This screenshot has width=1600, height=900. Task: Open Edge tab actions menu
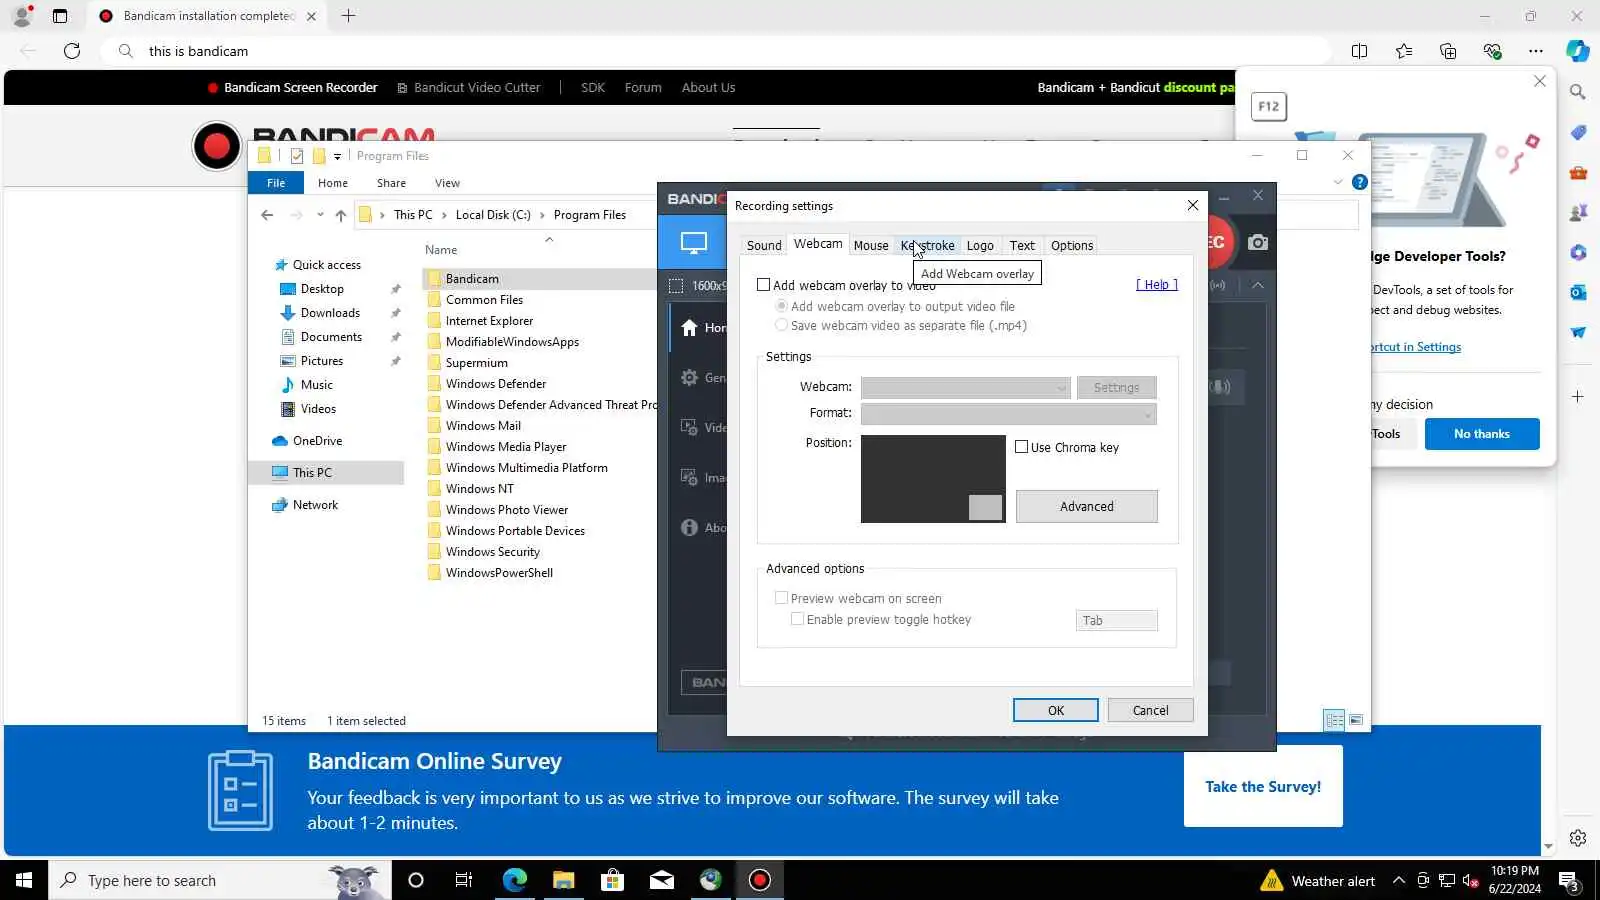coord(60,16)
